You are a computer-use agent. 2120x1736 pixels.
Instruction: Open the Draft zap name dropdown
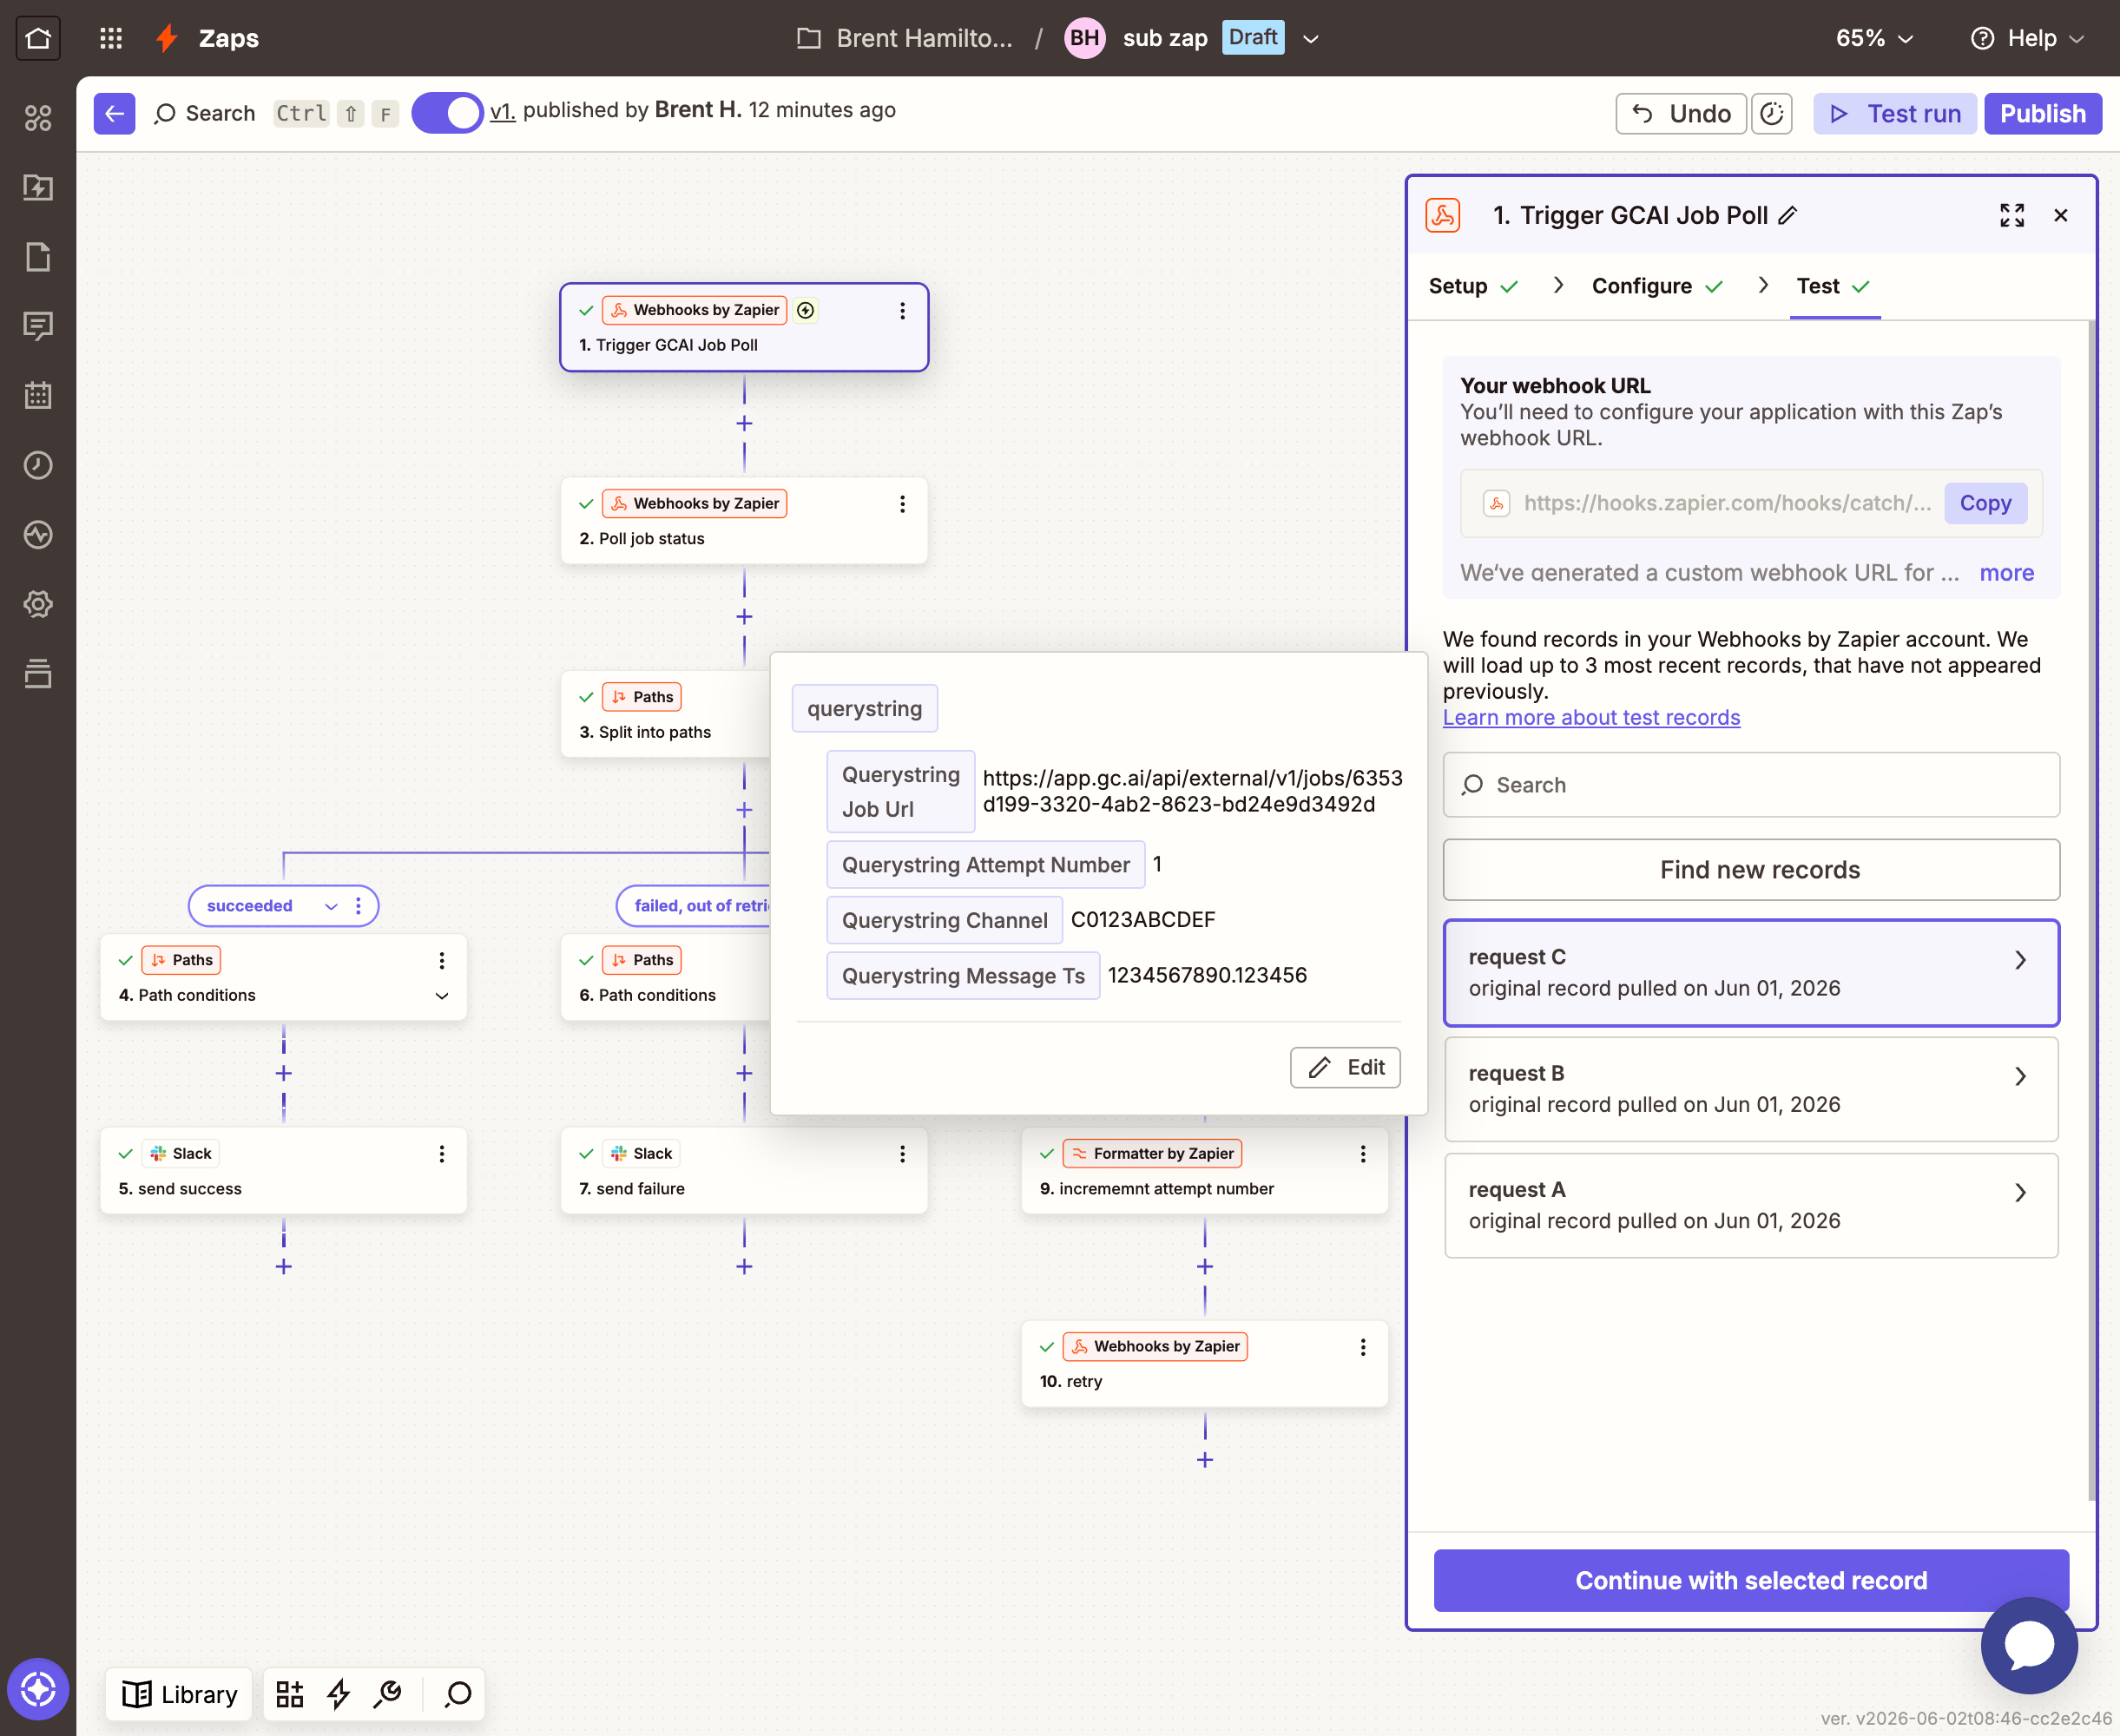pos(1311,38)
